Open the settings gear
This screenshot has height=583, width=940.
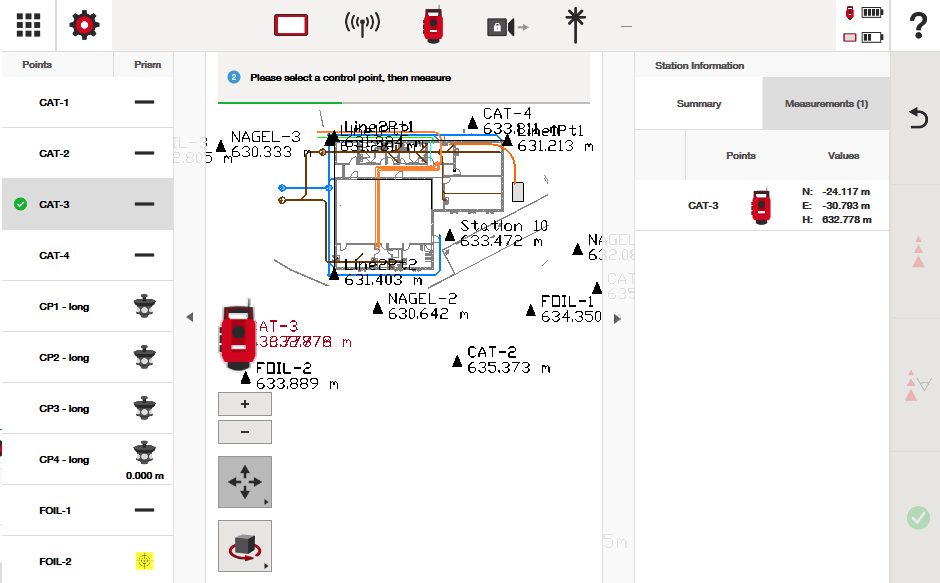84,26
